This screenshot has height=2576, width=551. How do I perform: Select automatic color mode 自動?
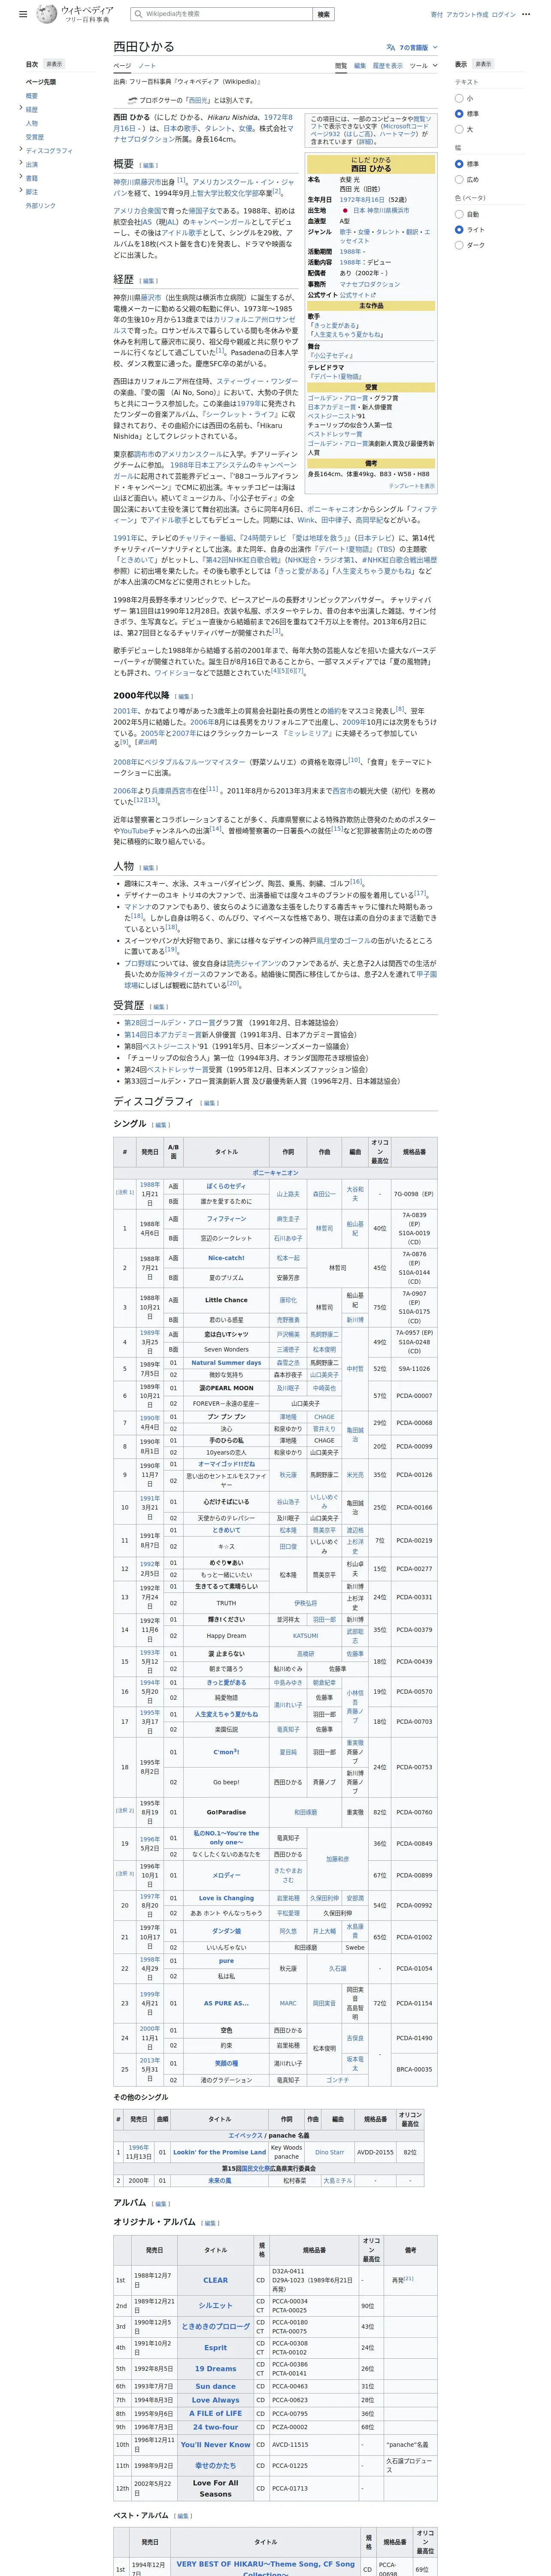pyautogui.click(x=459, y=214)
